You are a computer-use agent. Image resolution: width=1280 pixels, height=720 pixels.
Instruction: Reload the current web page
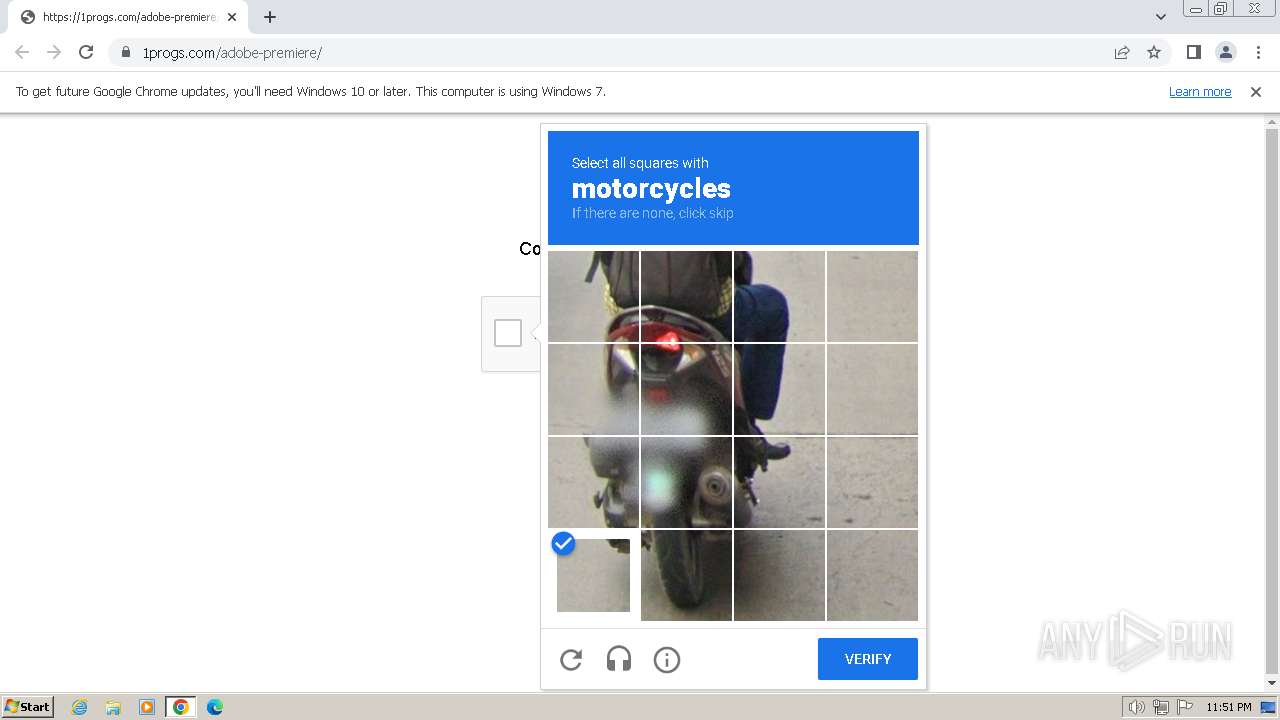(86, 52)
